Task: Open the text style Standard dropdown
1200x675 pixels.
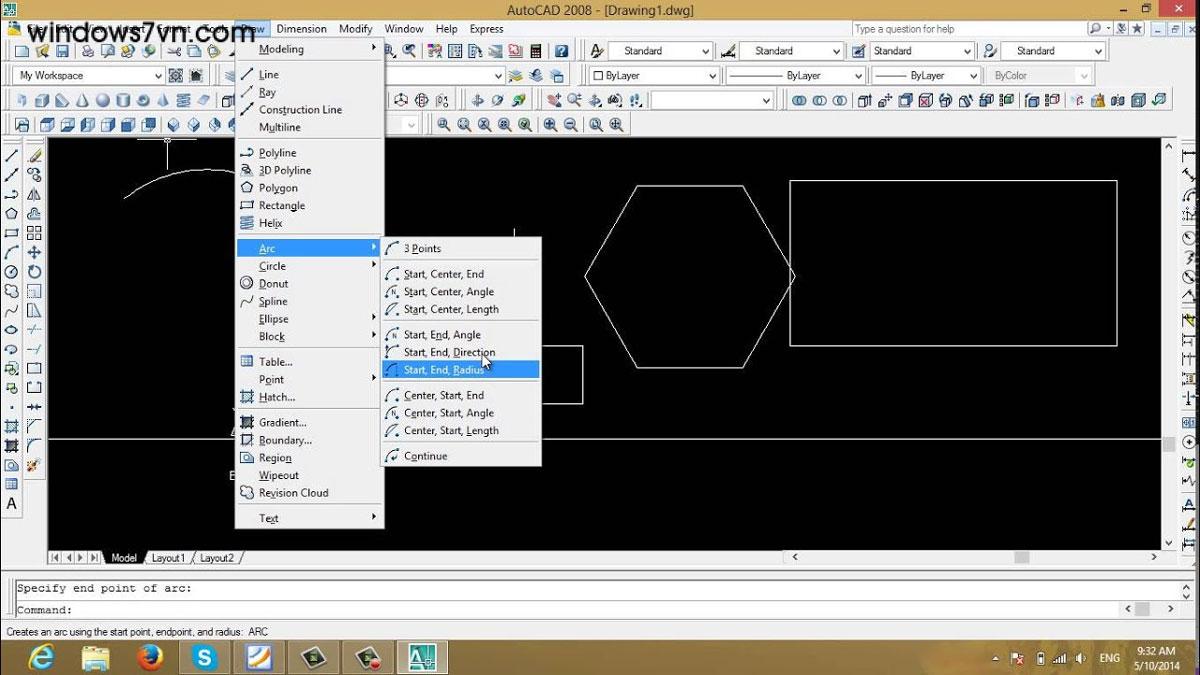Action: (660, 51)
